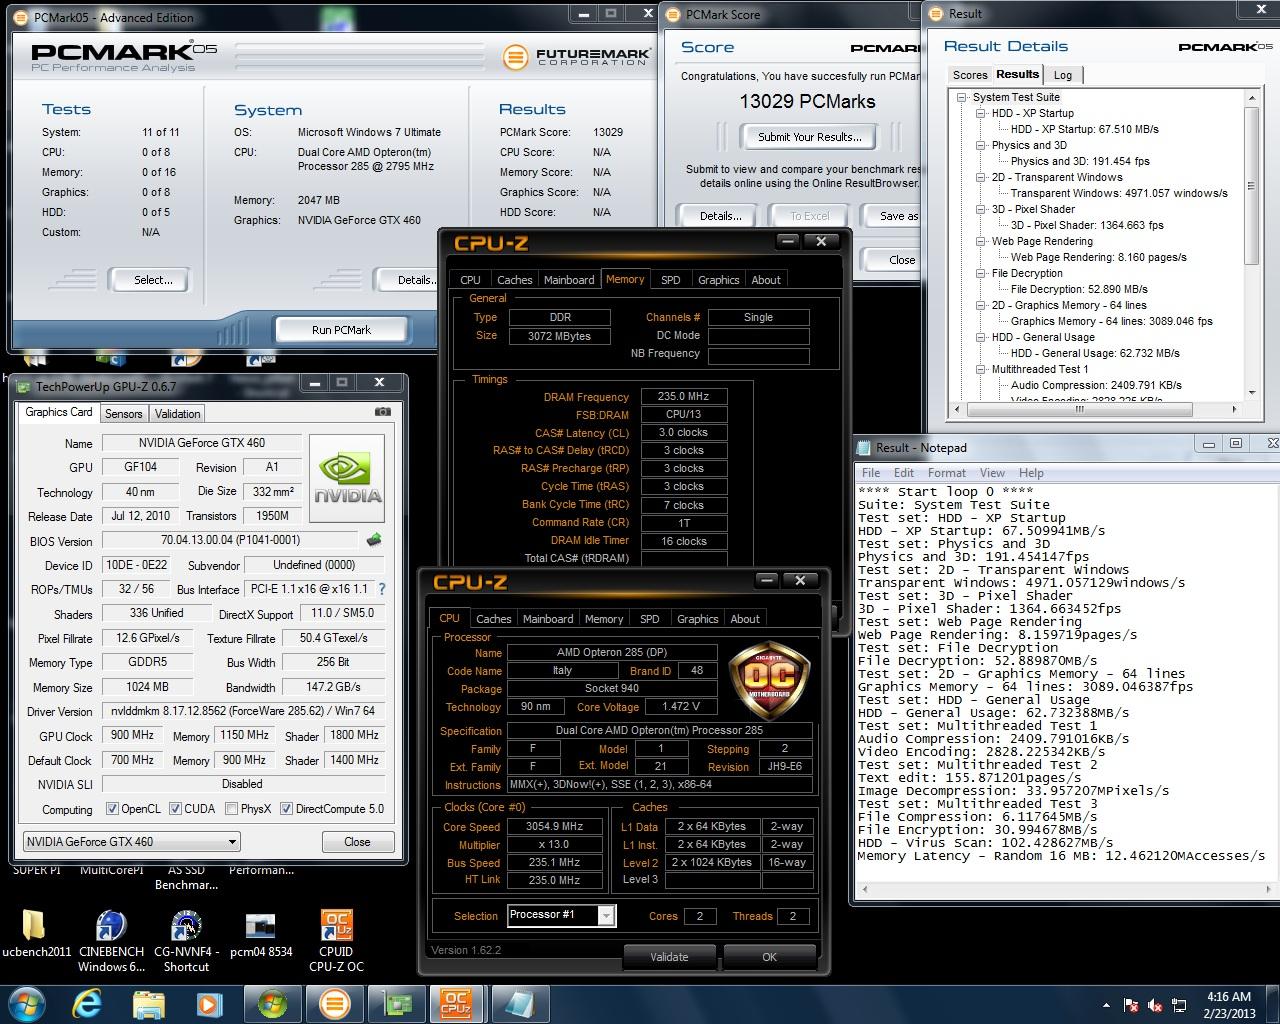This screenshot has height=1024, width=1280.
Task: Click the GPU-Z title bar icon
Action: pyautogui.click(x=23, y=386)
